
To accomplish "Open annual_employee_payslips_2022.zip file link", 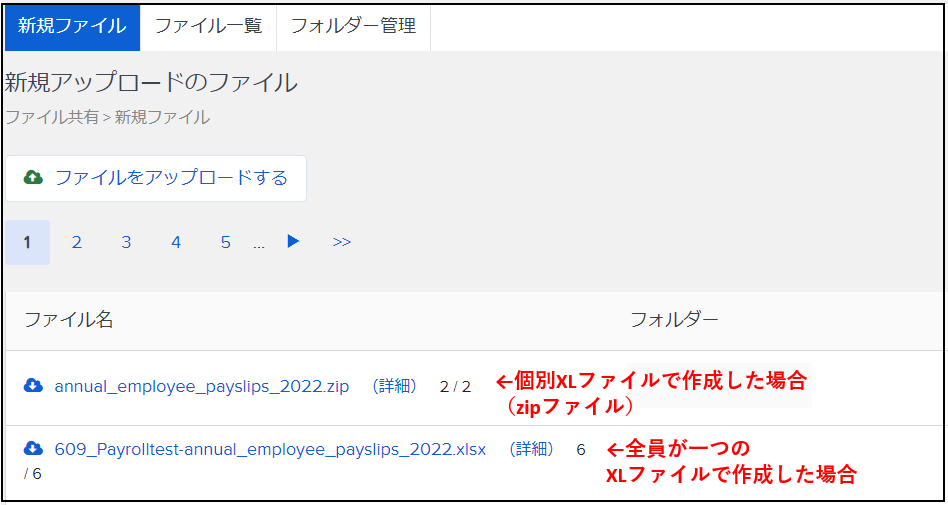I will click(x=202, y=386).
